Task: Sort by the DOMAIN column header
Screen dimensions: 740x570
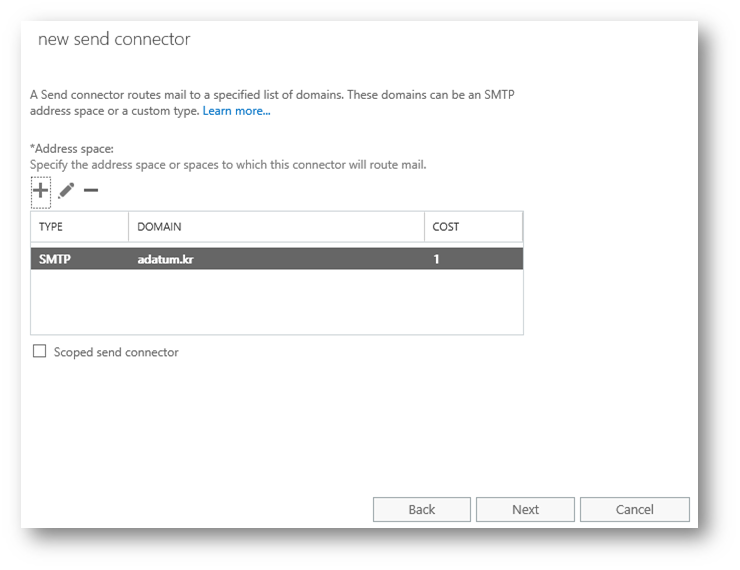Action: coord(276,226)
